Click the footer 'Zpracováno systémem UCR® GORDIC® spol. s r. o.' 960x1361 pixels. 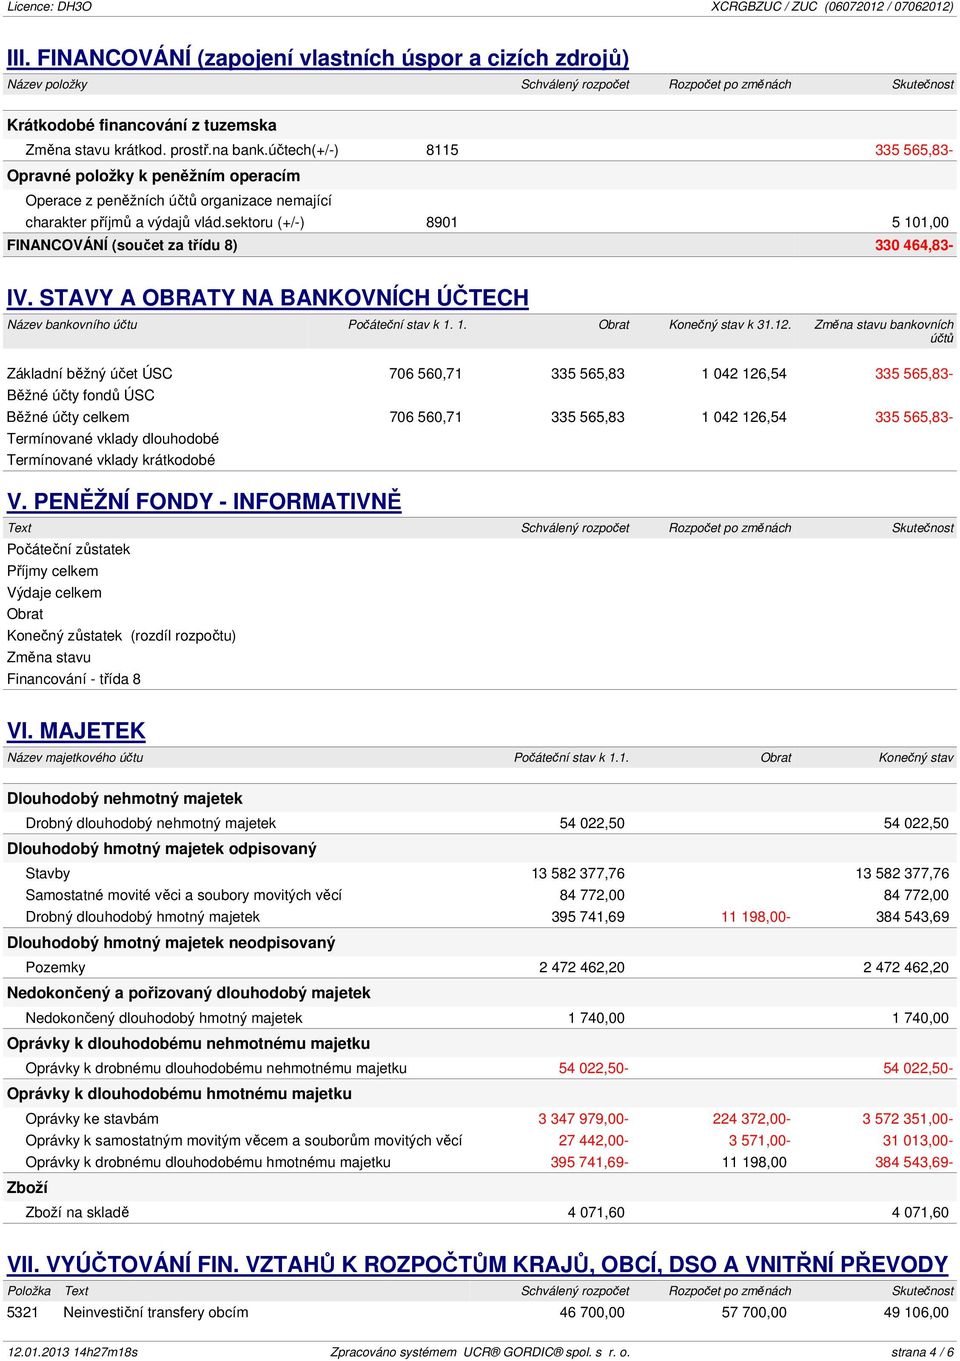tap(481, 1352)
